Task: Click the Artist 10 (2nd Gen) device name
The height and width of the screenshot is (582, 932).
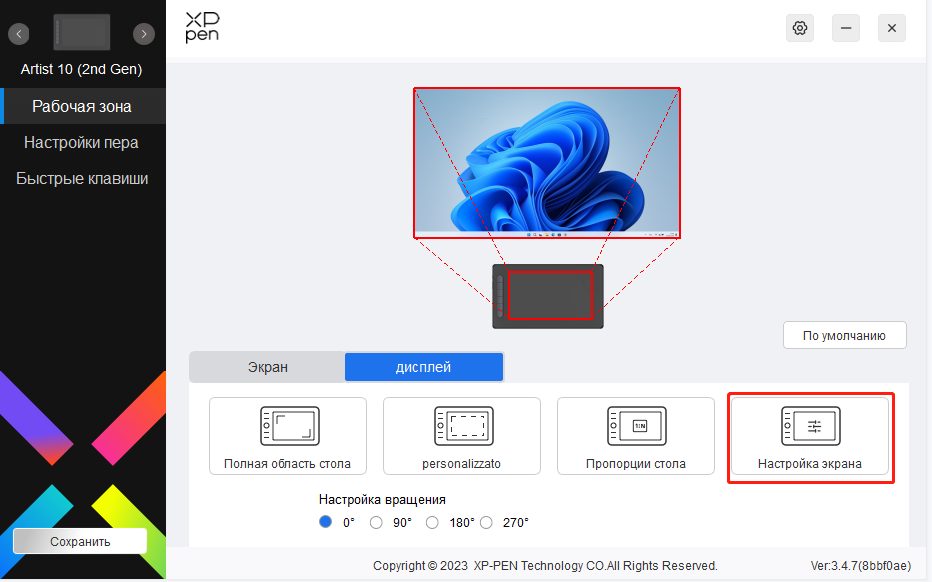Action: click(81, 69)
